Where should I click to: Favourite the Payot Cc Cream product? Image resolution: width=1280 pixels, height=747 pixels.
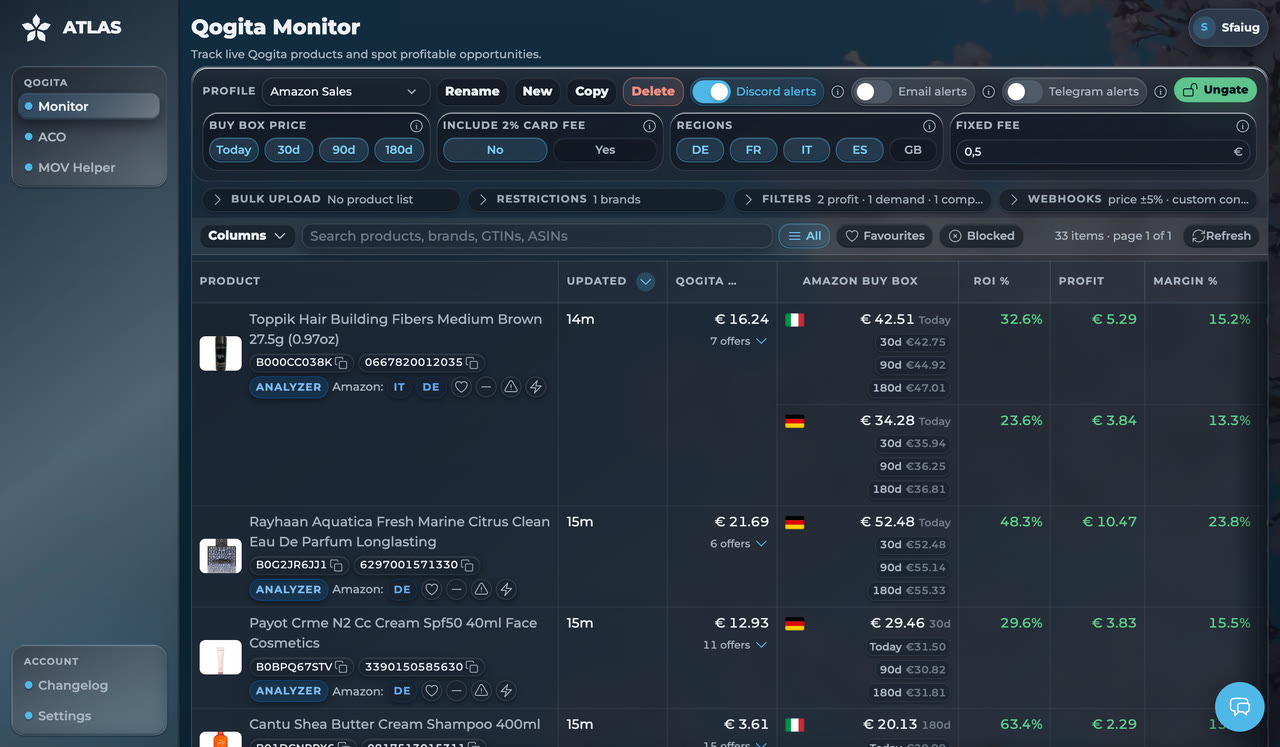click(432, 691)
